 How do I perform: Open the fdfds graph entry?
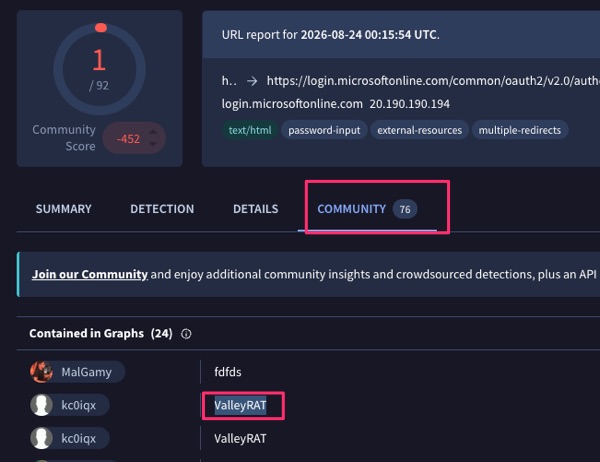tap(228, 372)
